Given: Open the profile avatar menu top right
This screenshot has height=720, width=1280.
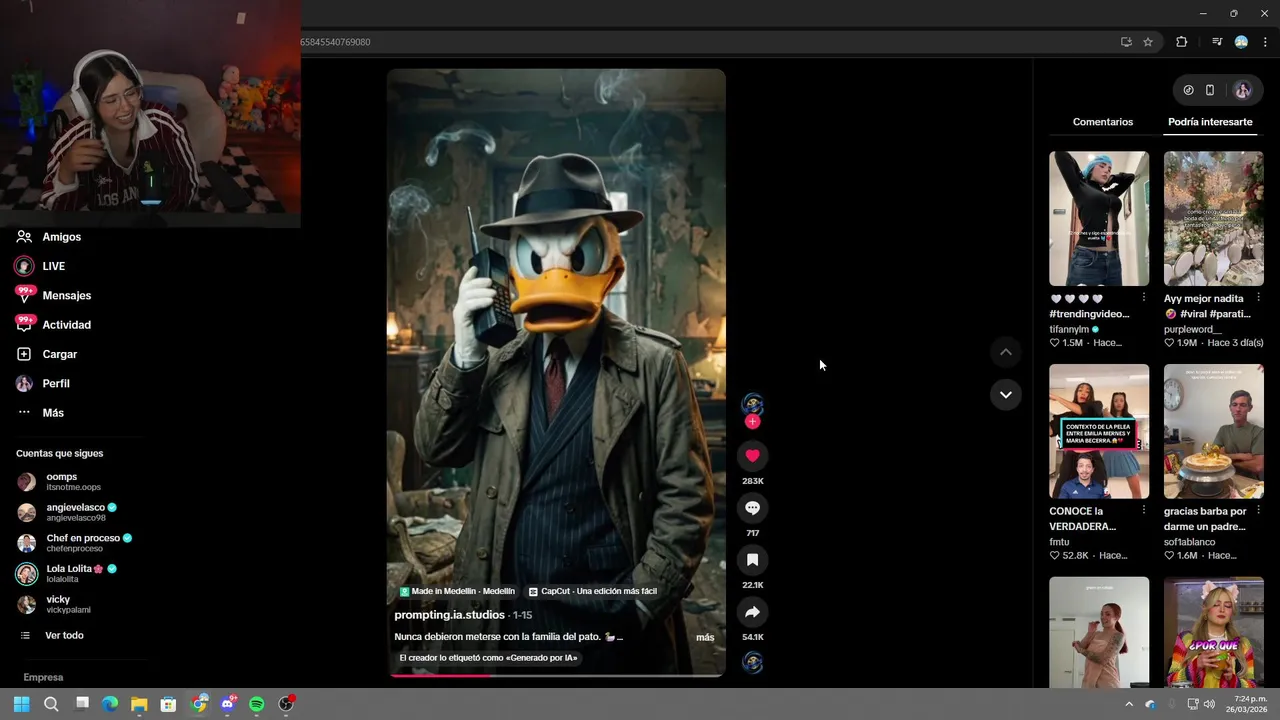Looking at the screenshot, I should pyautogui.click(x=1243, y=90).
